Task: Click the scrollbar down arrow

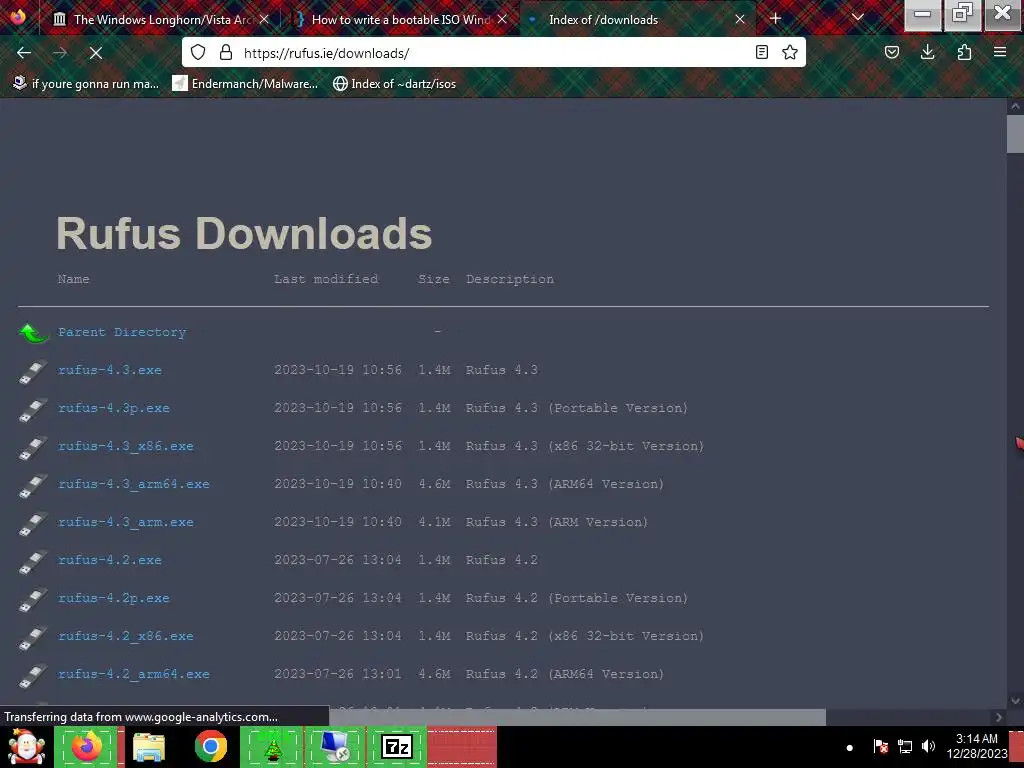Action: tap(1015, 700)
